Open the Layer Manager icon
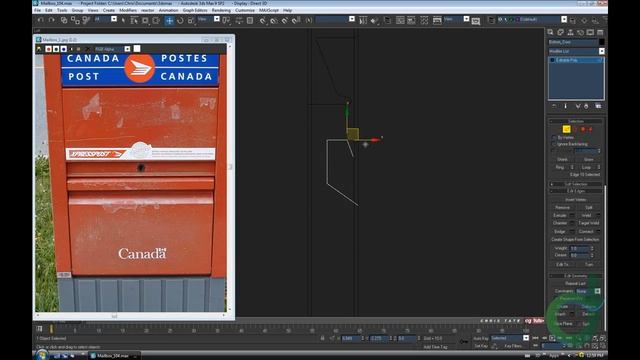The image size is (640, 360). [x=387, y=20]
